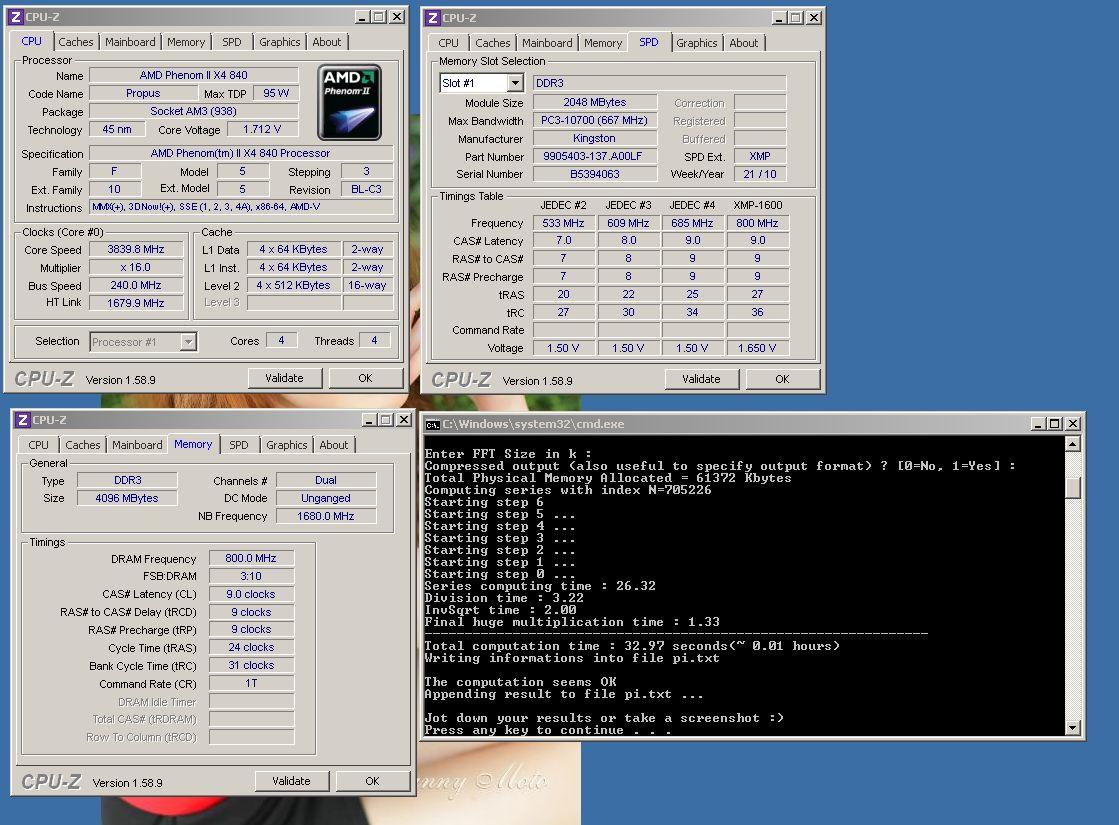Viewport: 1119px width, 825px height.
Task: Click the AMD Phenom II logo image
Action: click(x=349, y=102)
